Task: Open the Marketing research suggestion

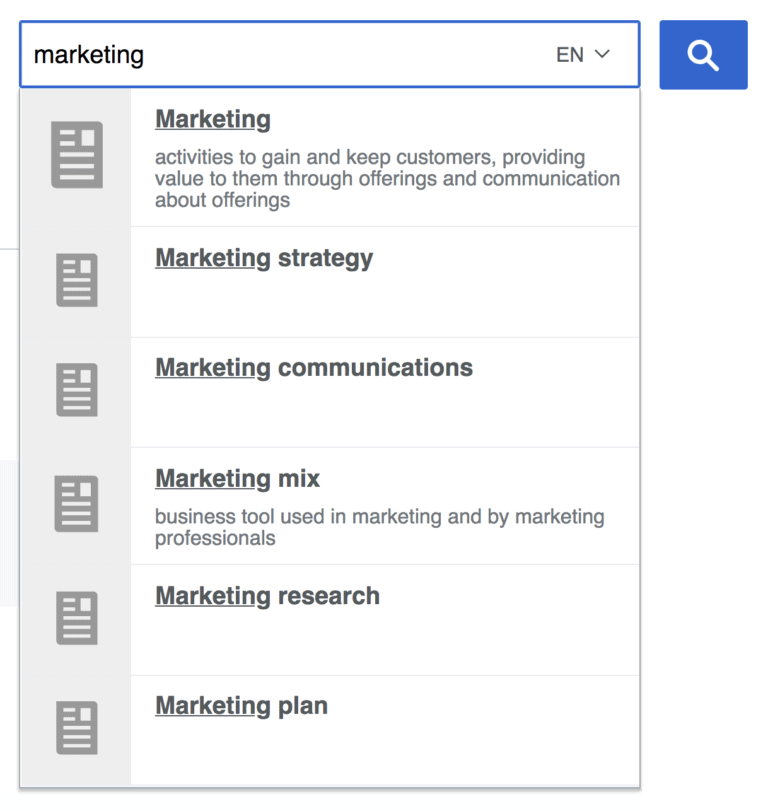Action: (x=267, y=595)
